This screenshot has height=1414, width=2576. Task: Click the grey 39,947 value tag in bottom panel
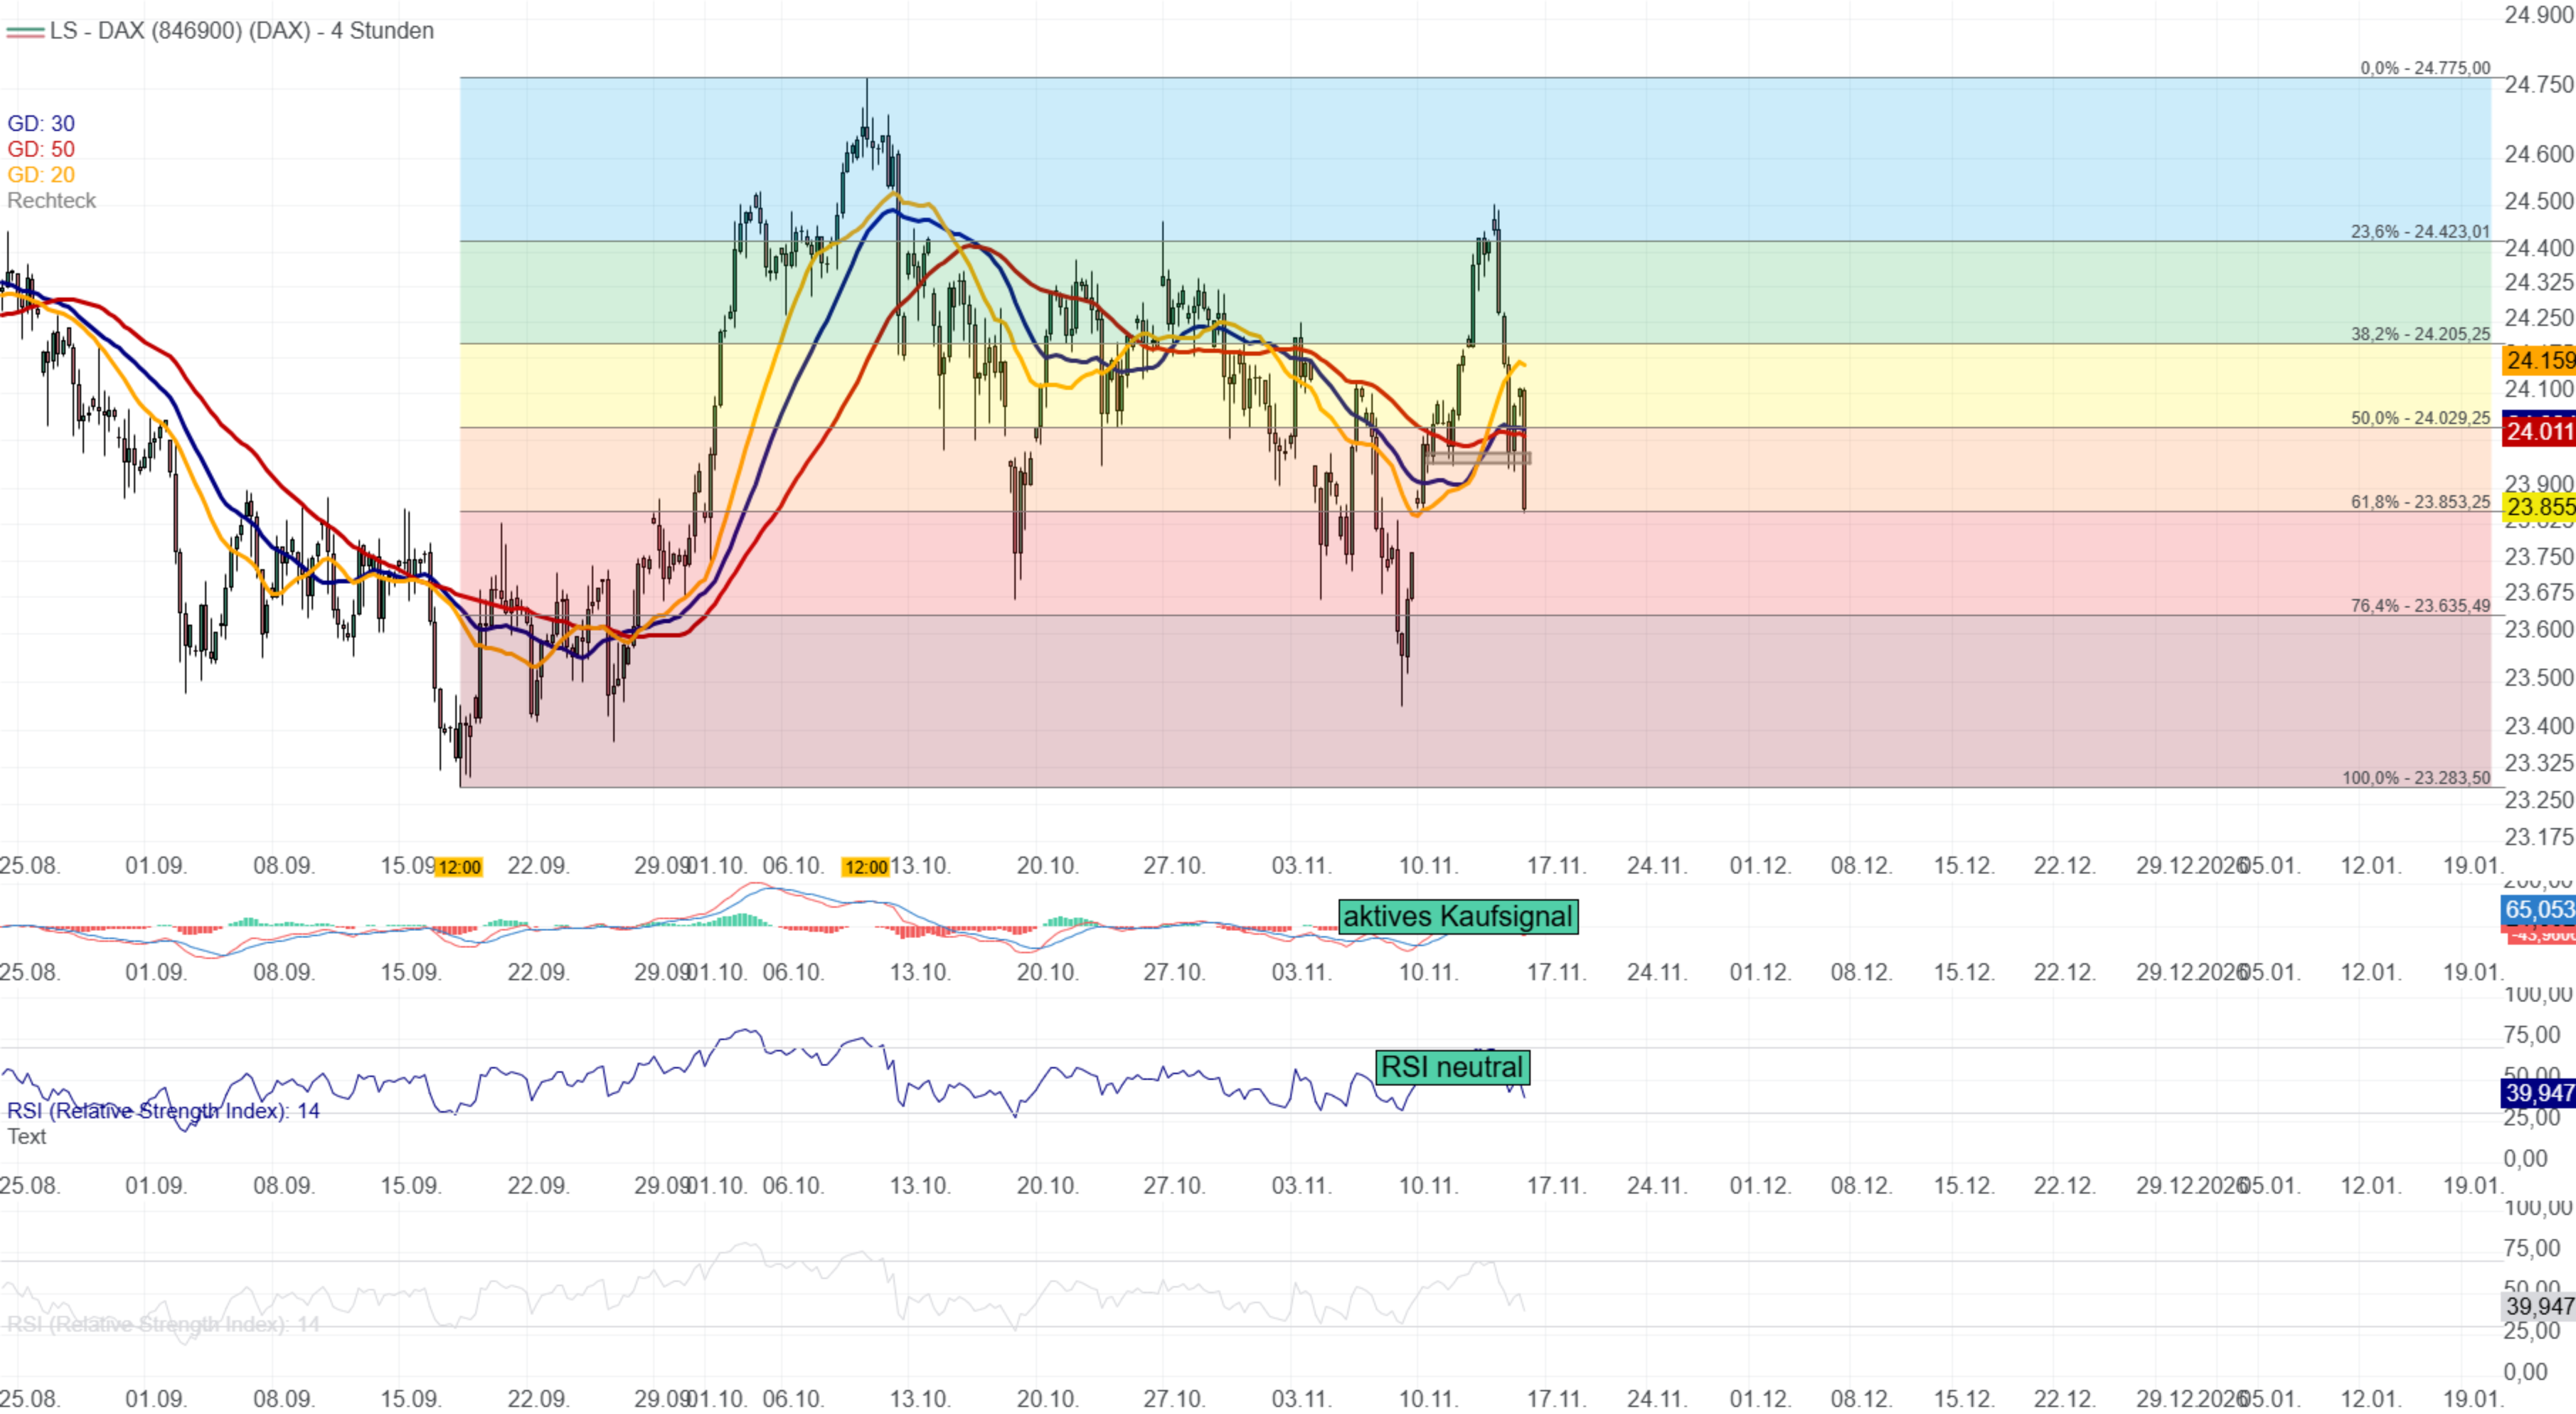[2538, 1306]
